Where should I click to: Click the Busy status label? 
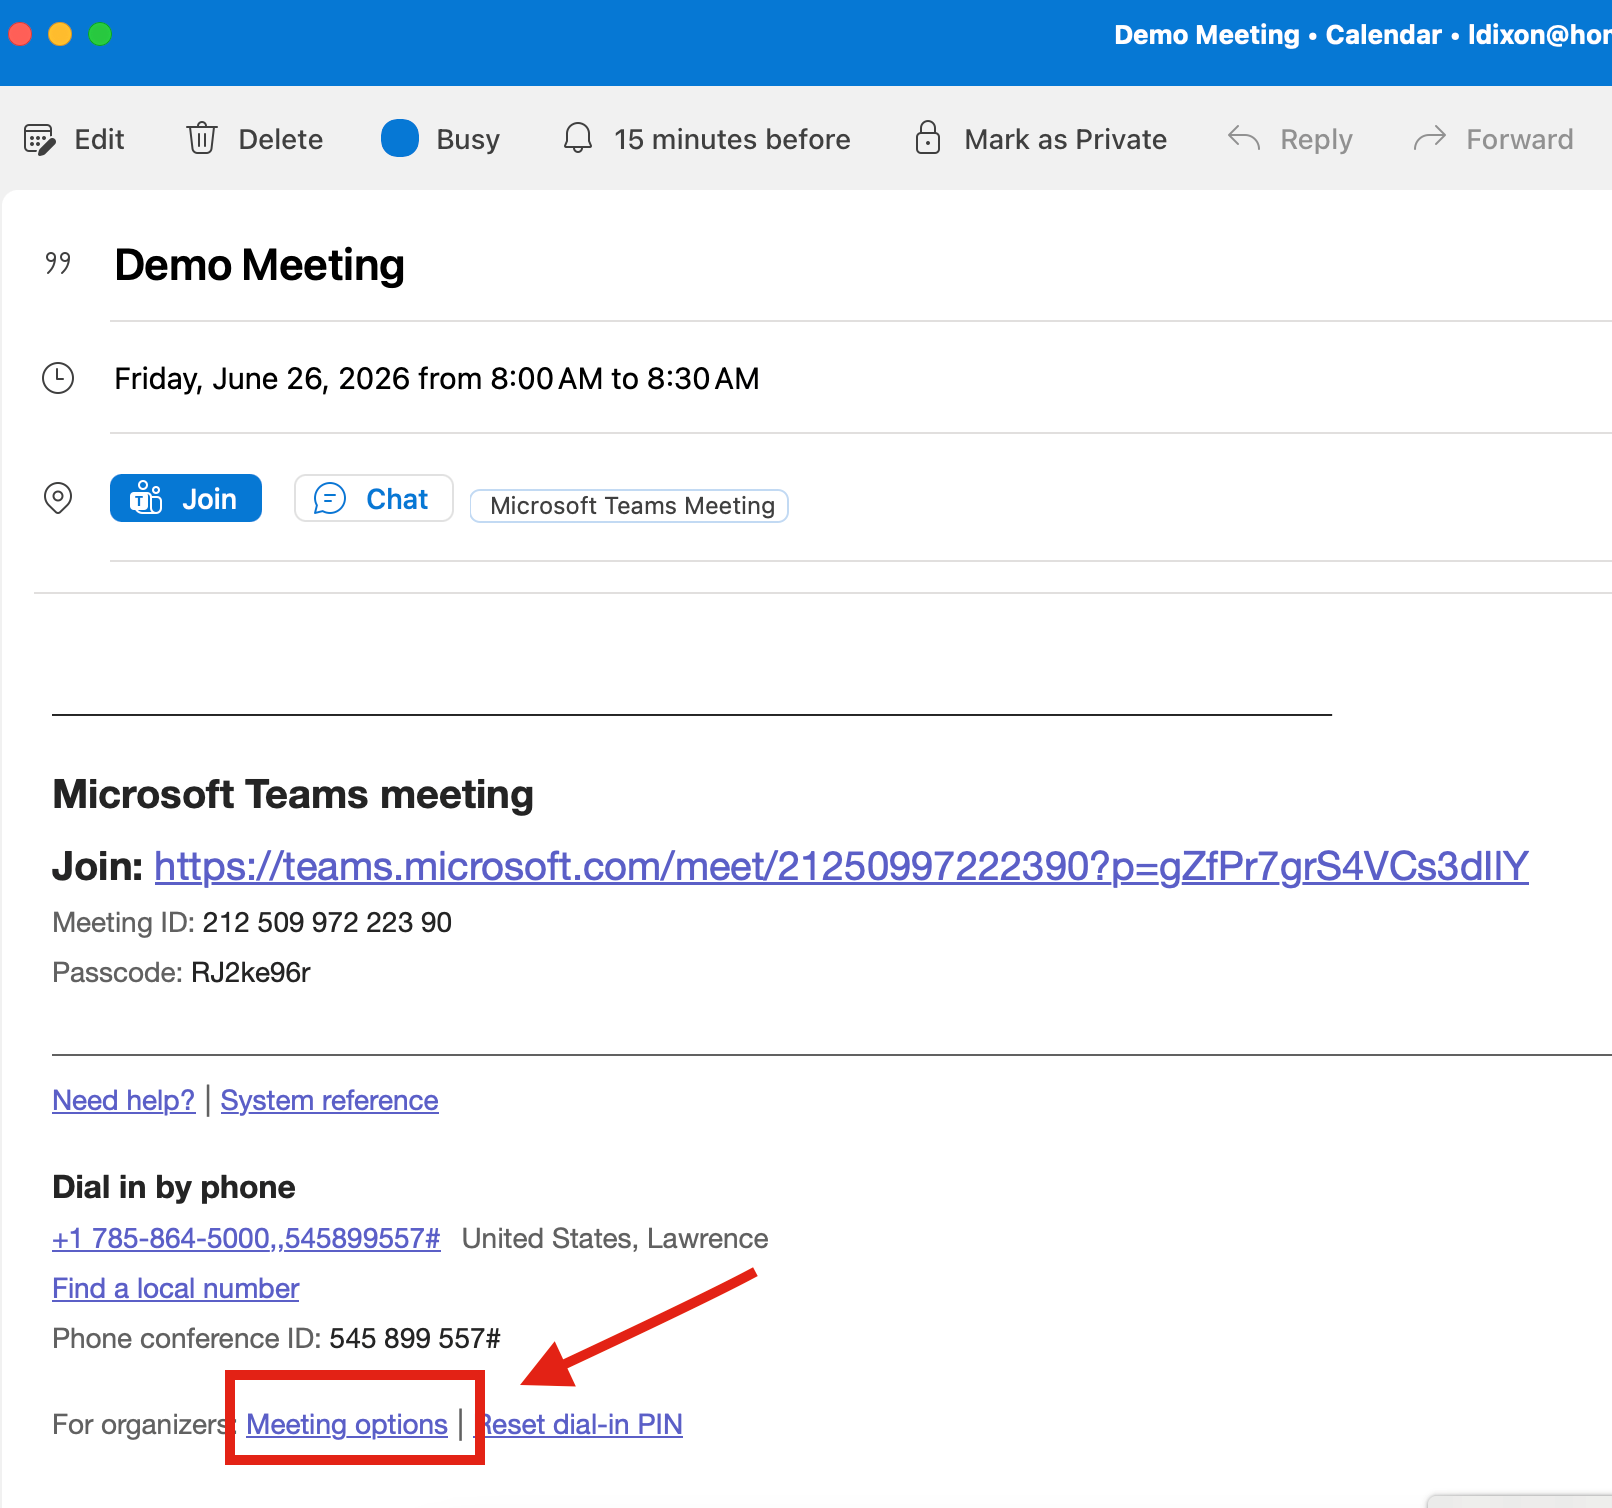(468, 139)
